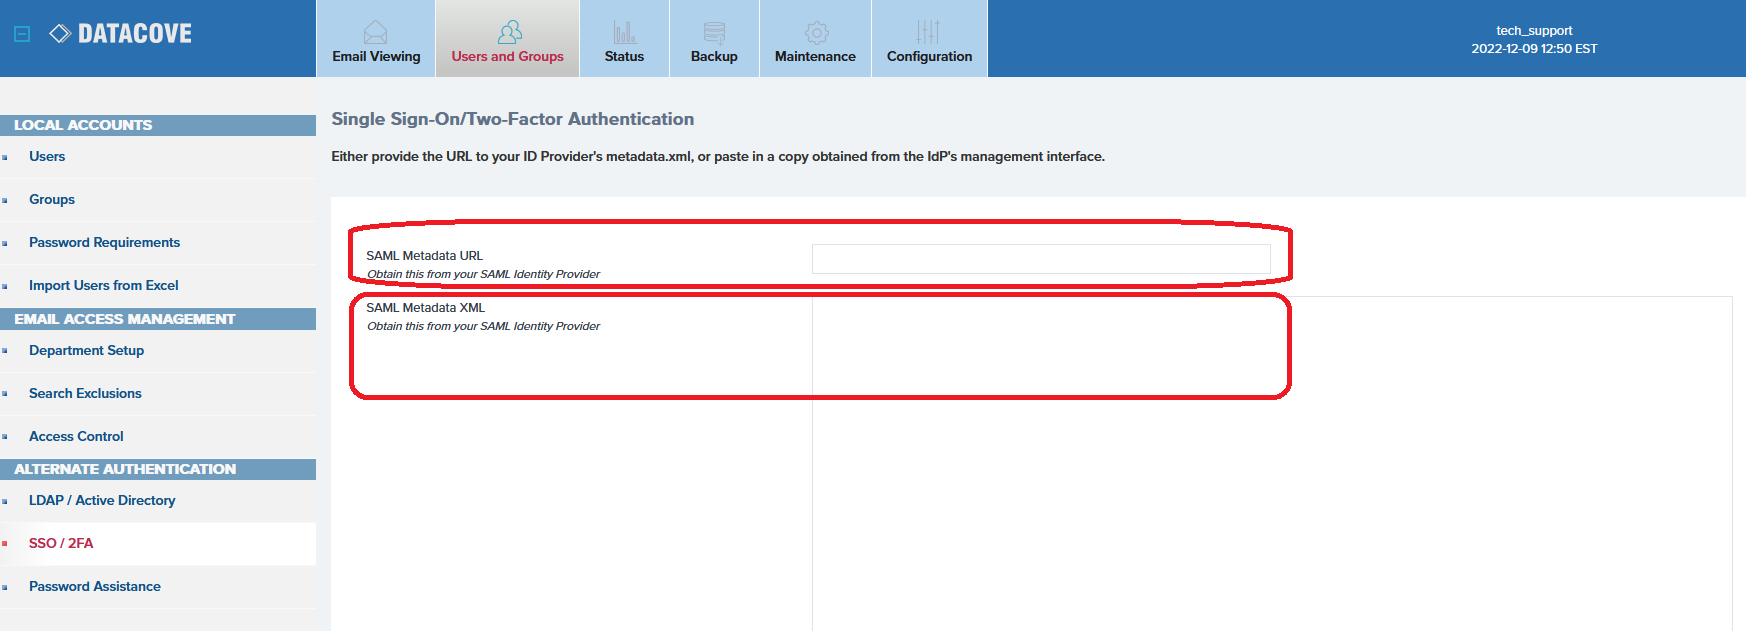Go to Password Requirements
The width and height of the screenshot is (1746, 631).
click(104, 243)
